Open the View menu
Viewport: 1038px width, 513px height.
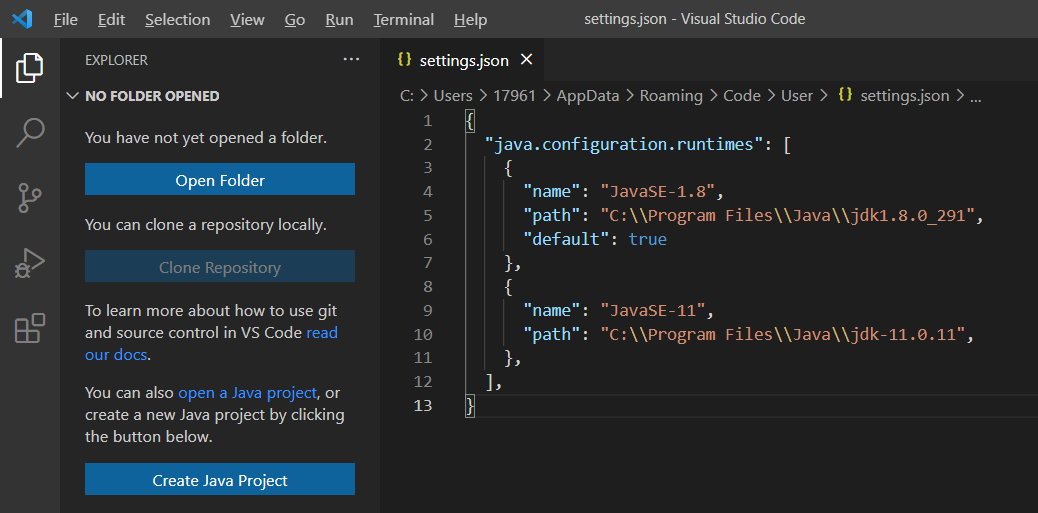click(x=247, y=20)
